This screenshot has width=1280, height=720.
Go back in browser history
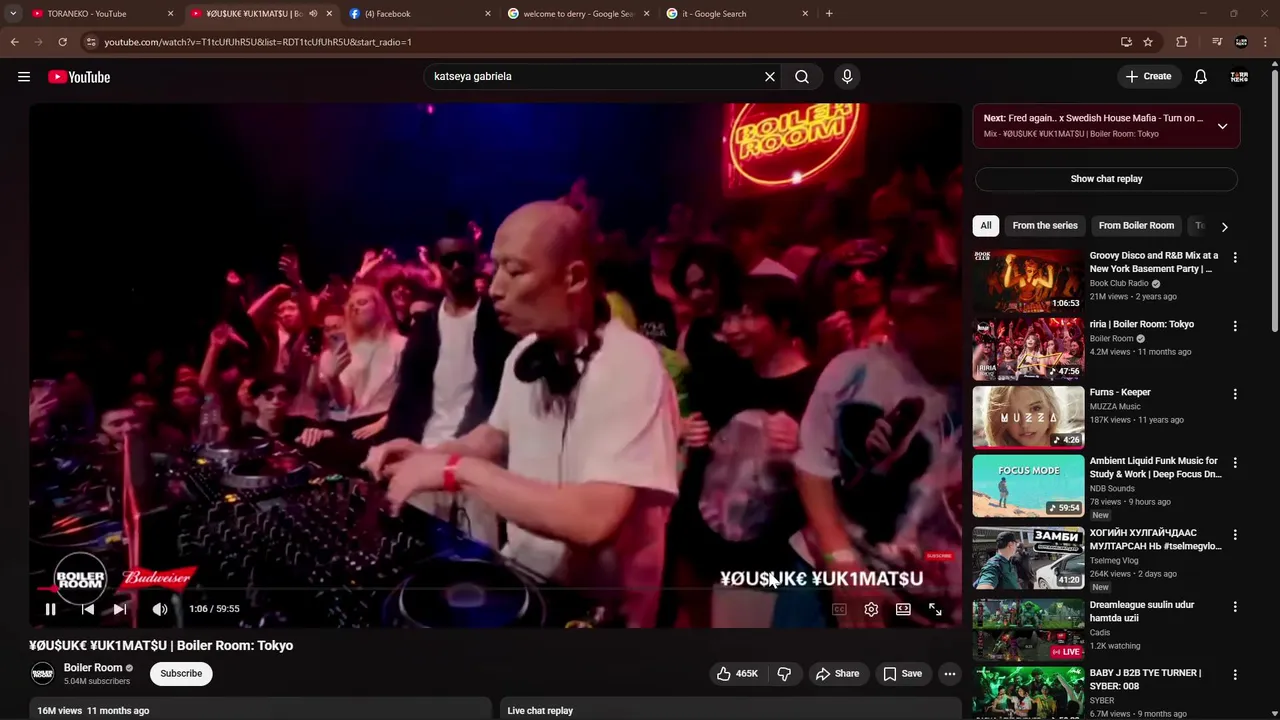coord(15,42)
